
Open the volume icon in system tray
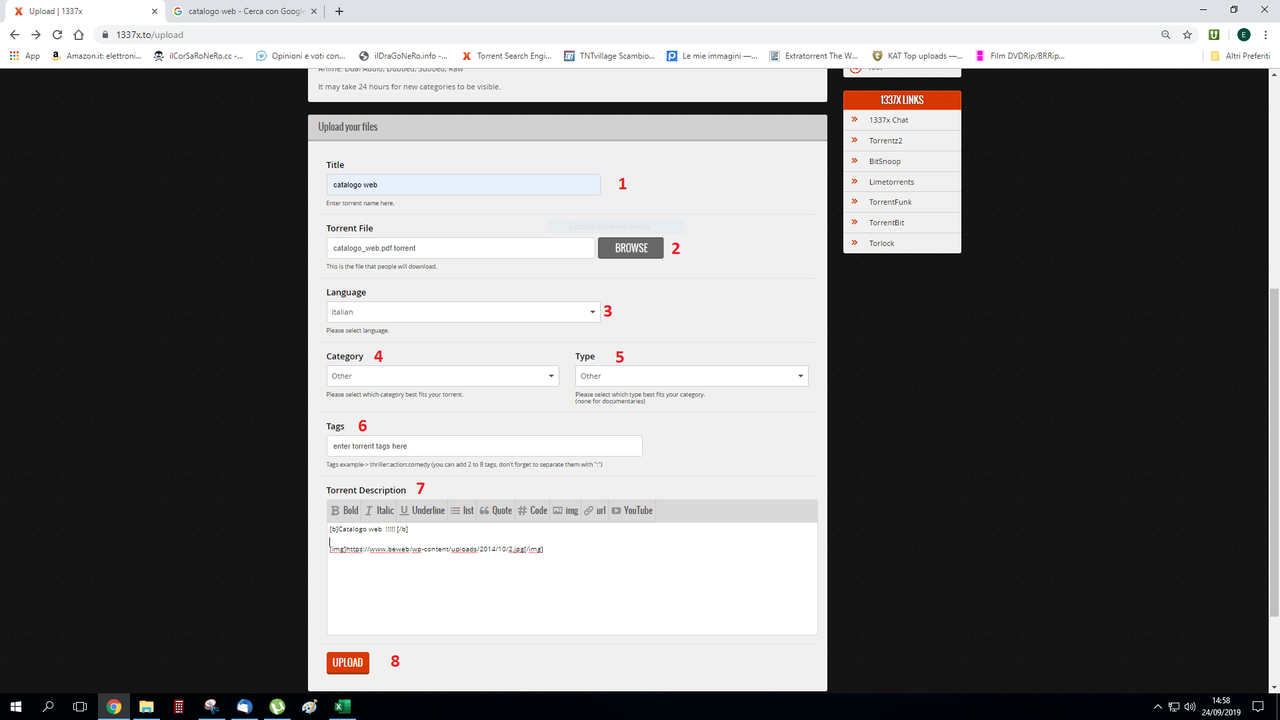tap(1190, 706)
